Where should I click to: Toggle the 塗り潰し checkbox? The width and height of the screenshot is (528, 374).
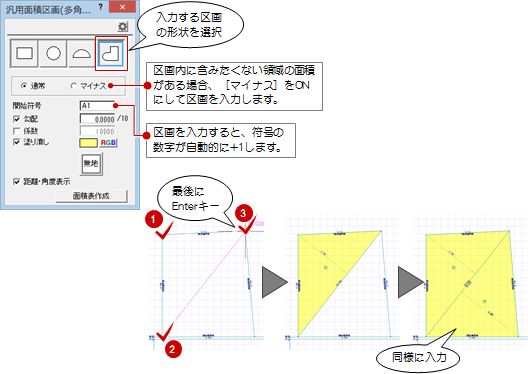(x=16, y=142)
